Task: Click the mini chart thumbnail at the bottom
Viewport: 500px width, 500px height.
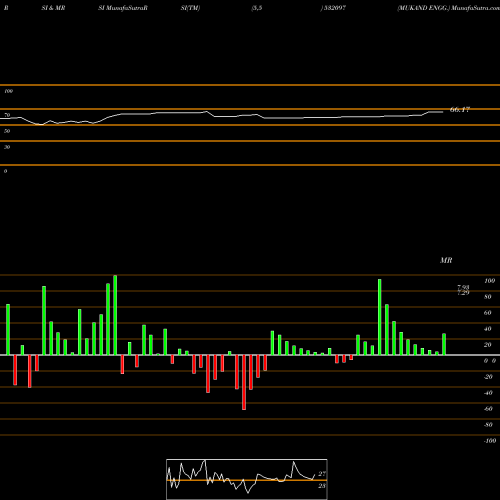Action: coord(247,479)
